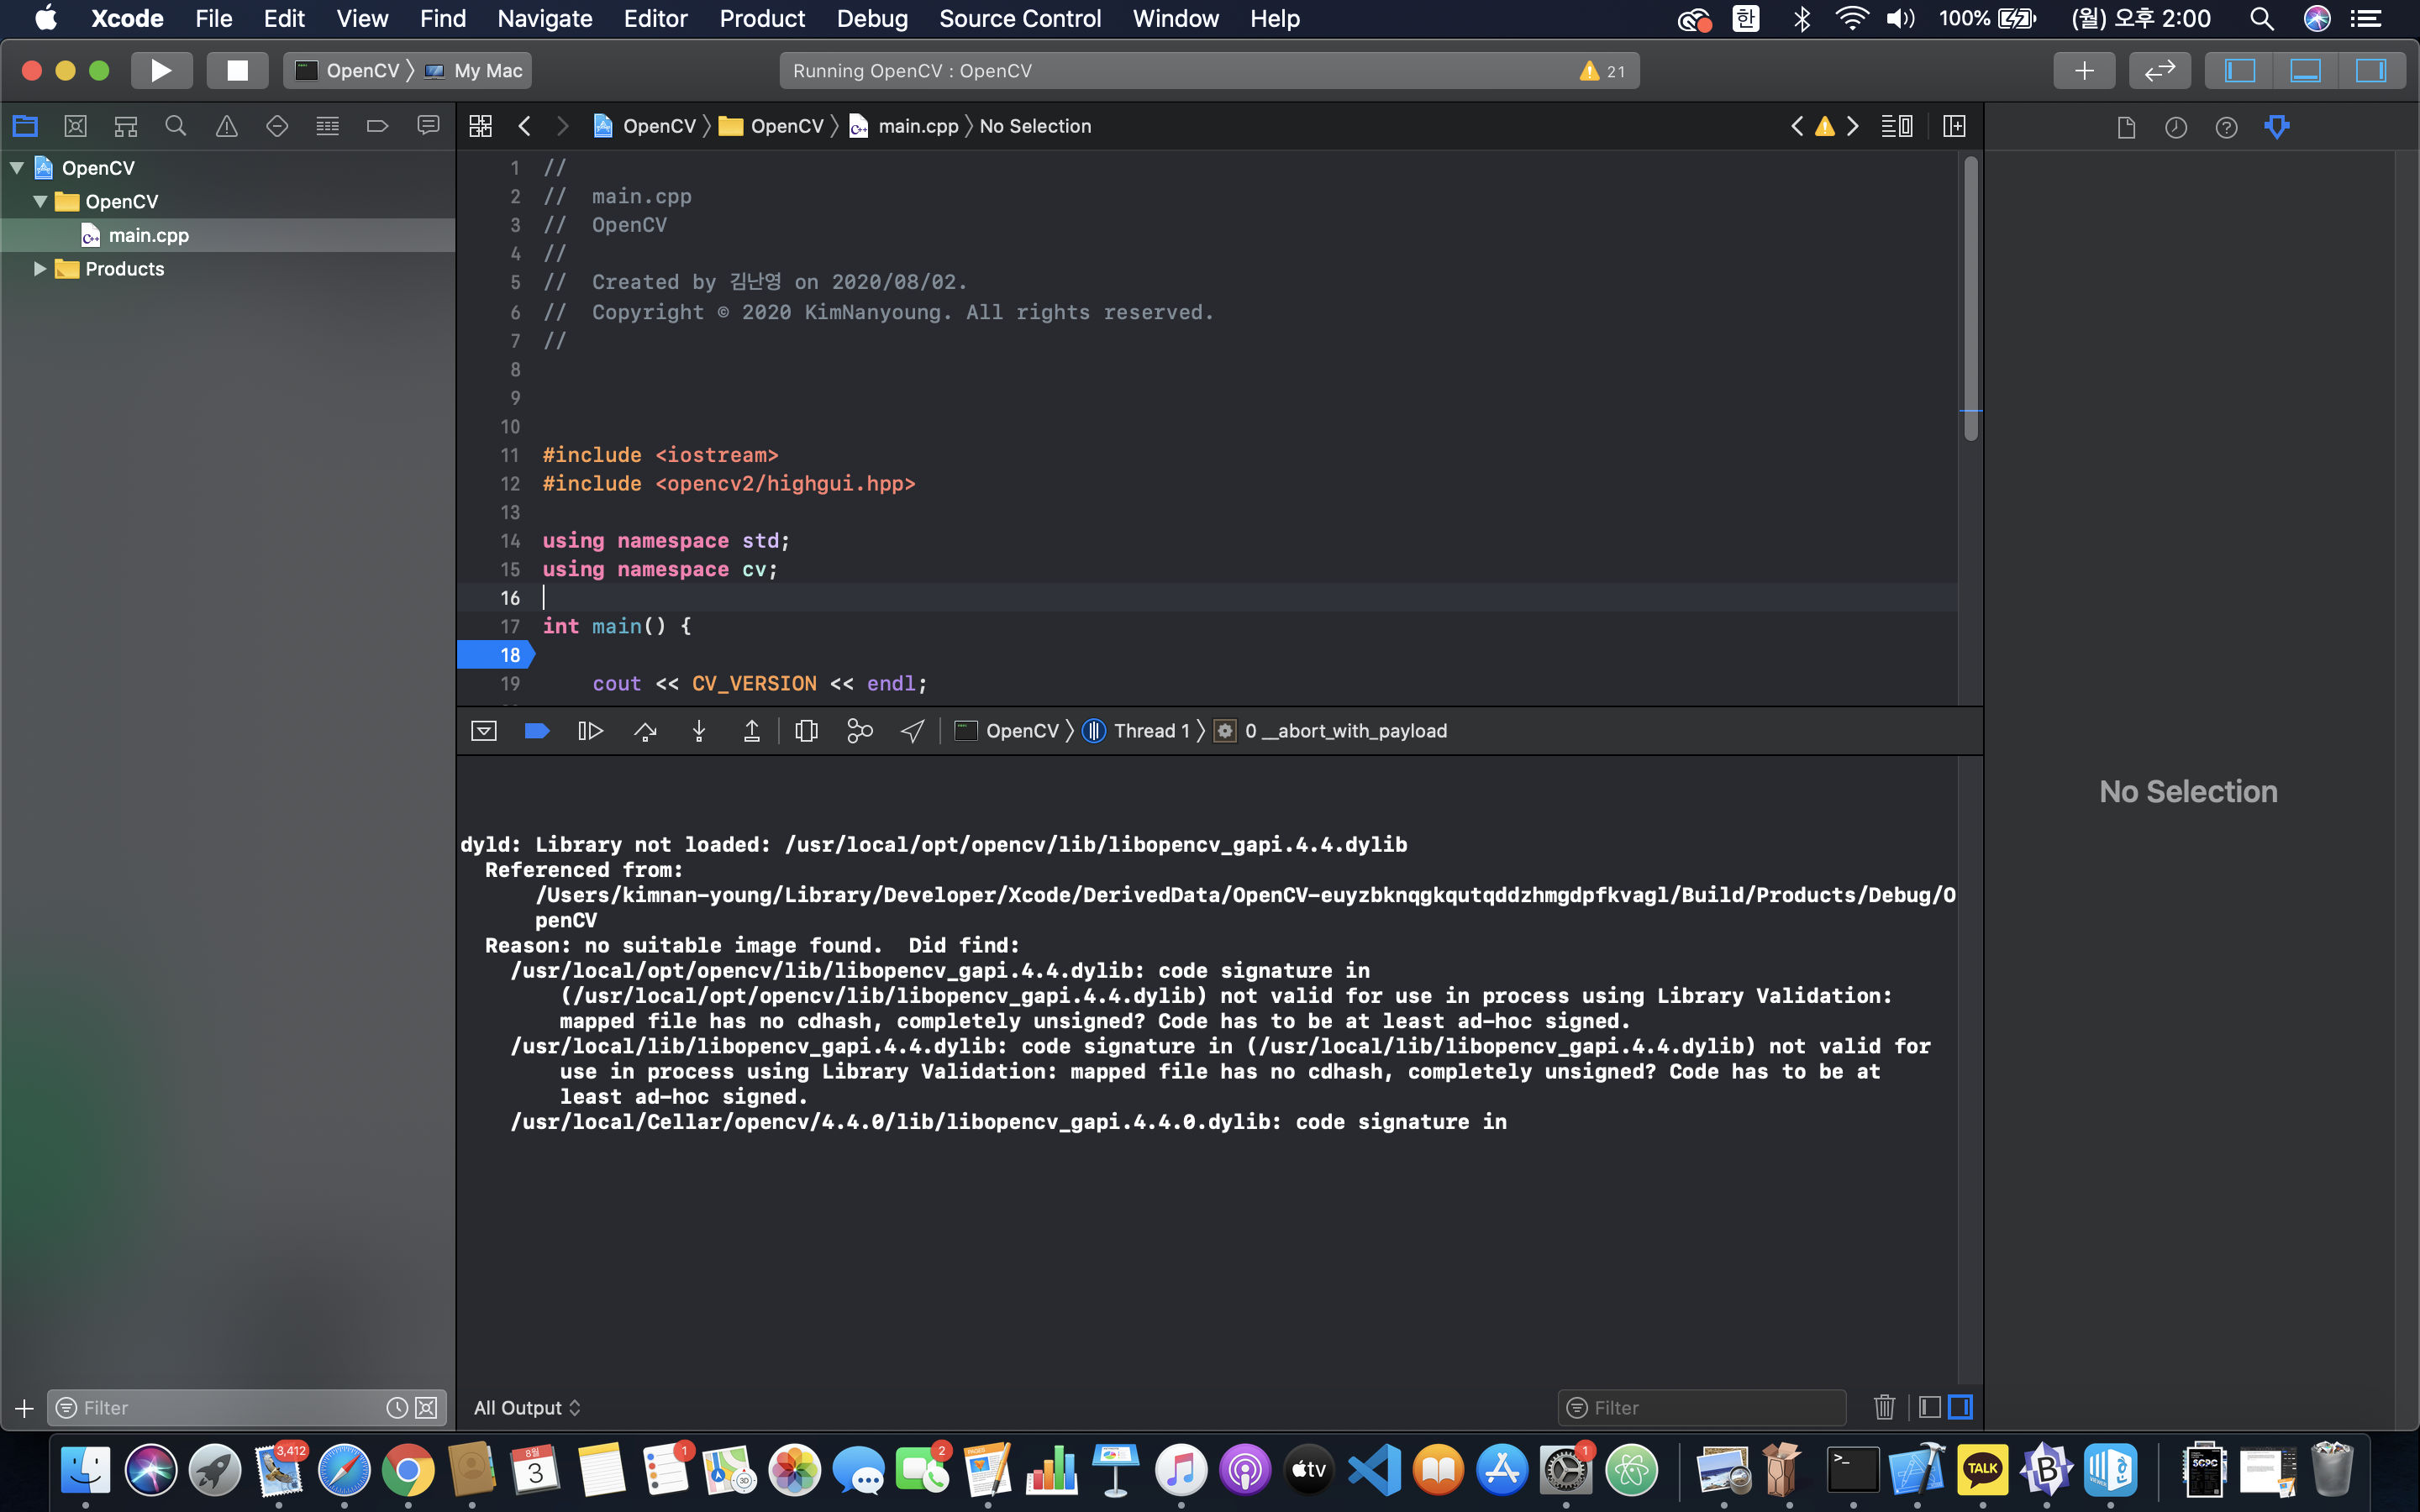2420x1512 pixels.
Task: Toggle the right Inspectors panel
Action: point(2370,71)
